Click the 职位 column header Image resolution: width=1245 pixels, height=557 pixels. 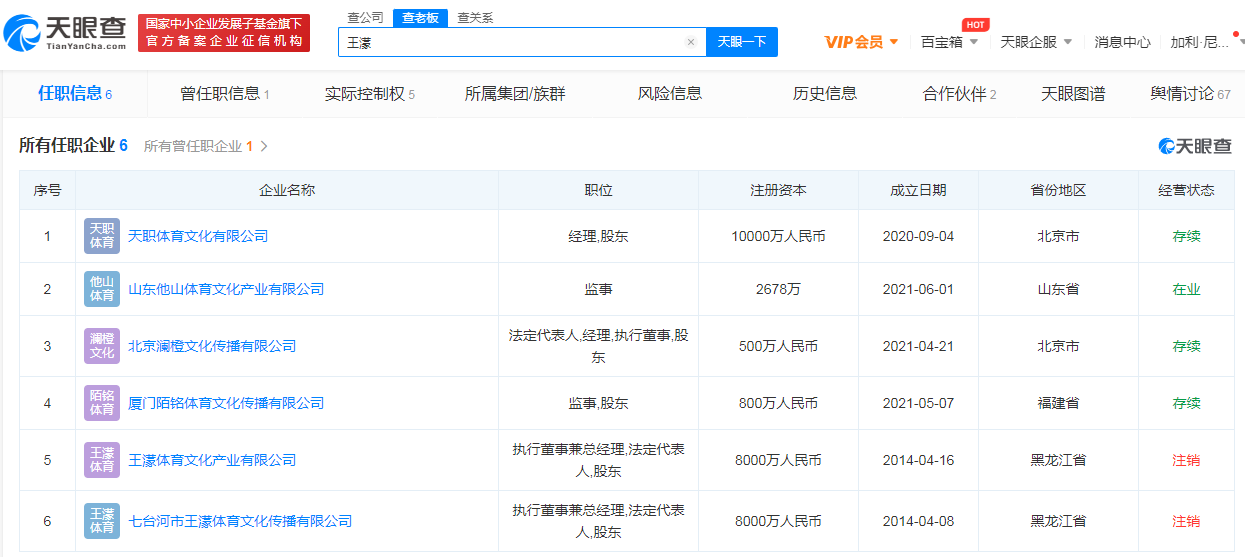point(598,190)
